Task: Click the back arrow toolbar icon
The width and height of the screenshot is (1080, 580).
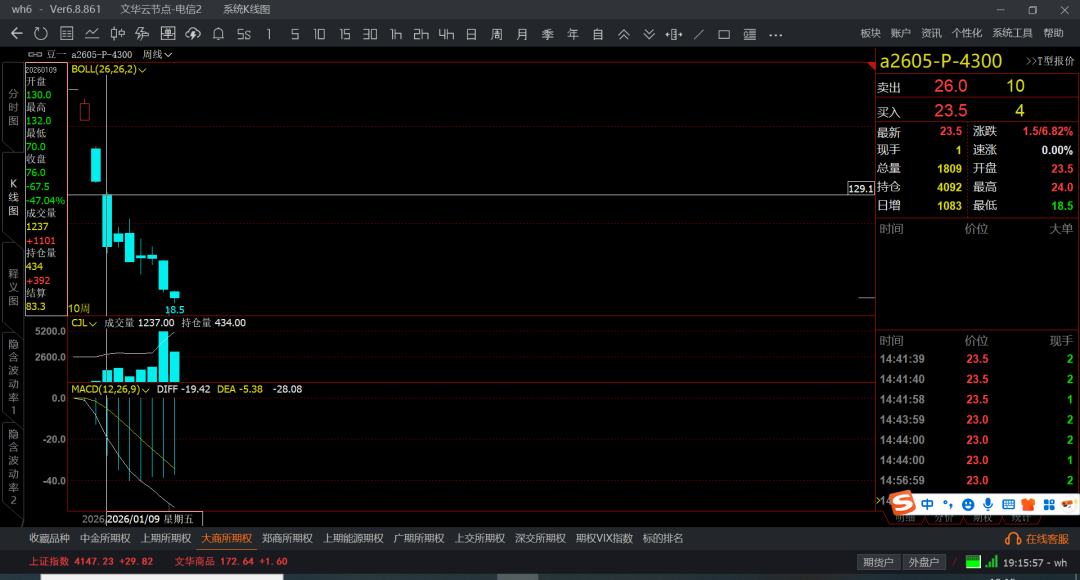Action: point(17,34)
